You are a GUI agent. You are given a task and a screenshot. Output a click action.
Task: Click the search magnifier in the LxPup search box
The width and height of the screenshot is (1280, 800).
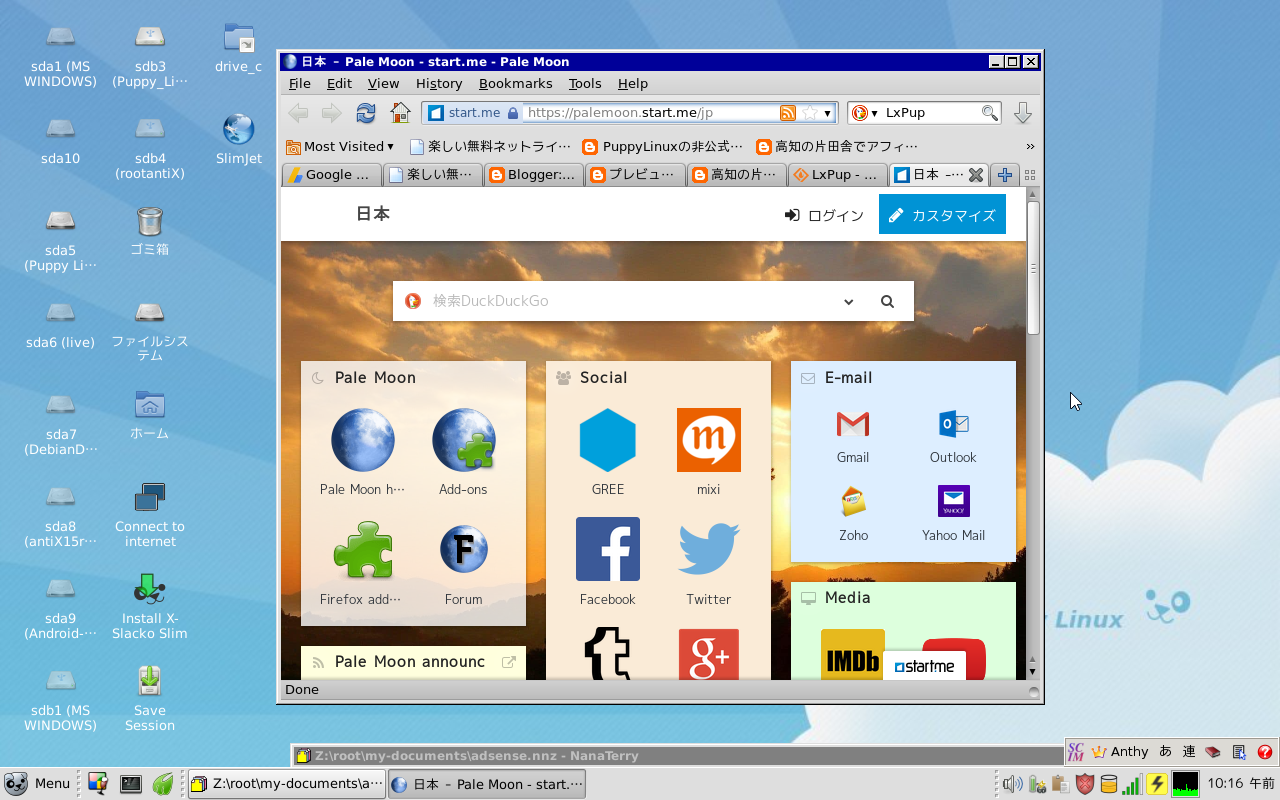[x=989, y=113]
